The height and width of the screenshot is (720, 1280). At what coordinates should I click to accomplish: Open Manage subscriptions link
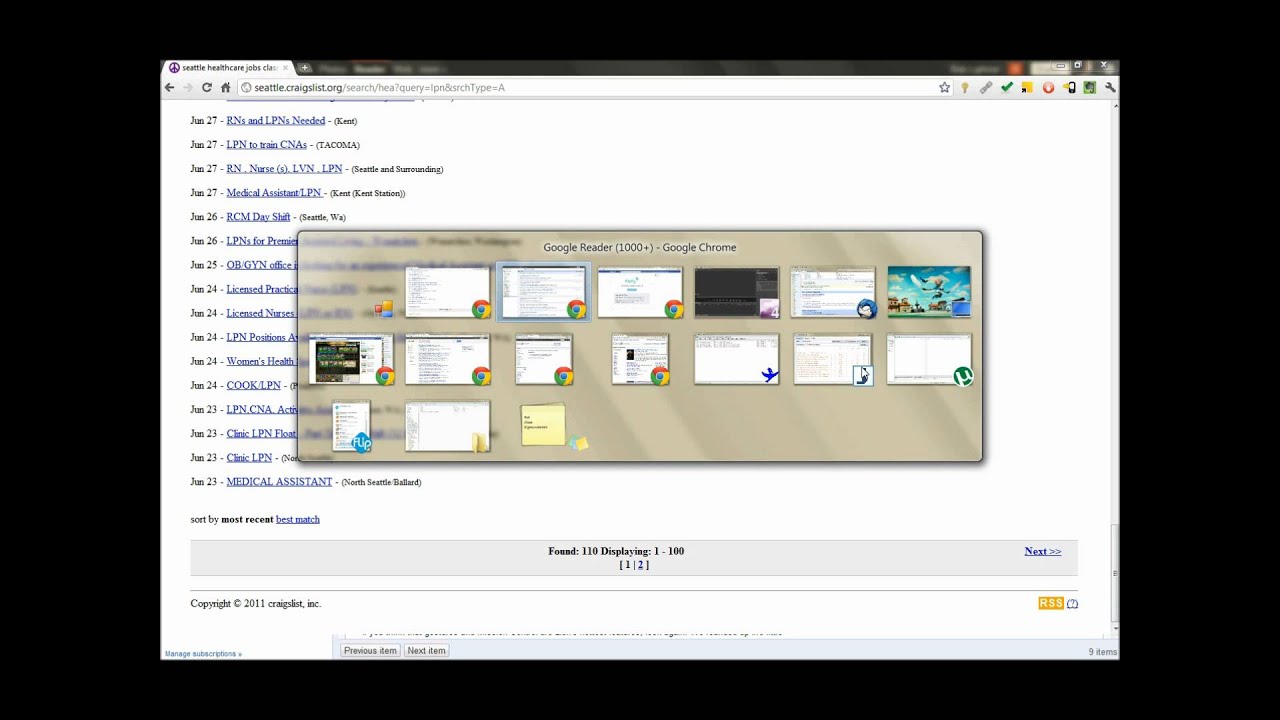203,654
